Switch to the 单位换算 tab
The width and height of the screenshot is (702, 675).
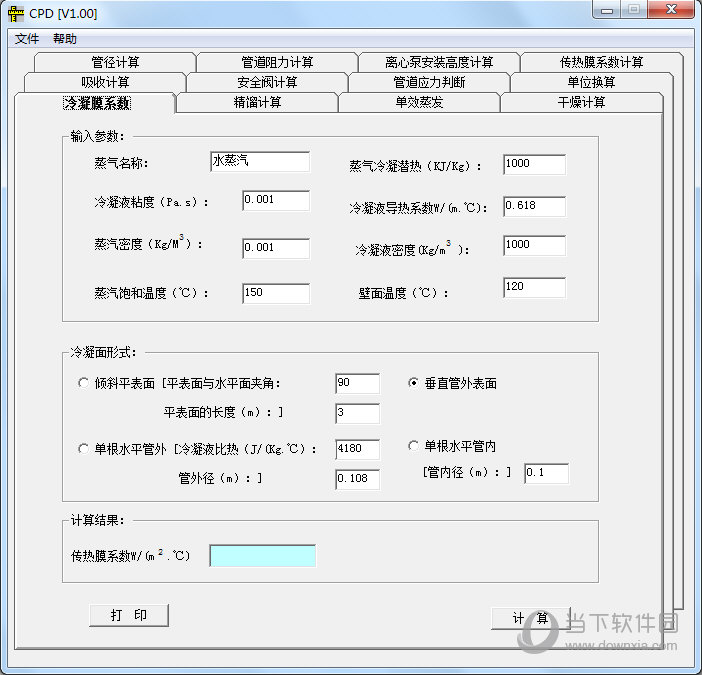(591, 82)
